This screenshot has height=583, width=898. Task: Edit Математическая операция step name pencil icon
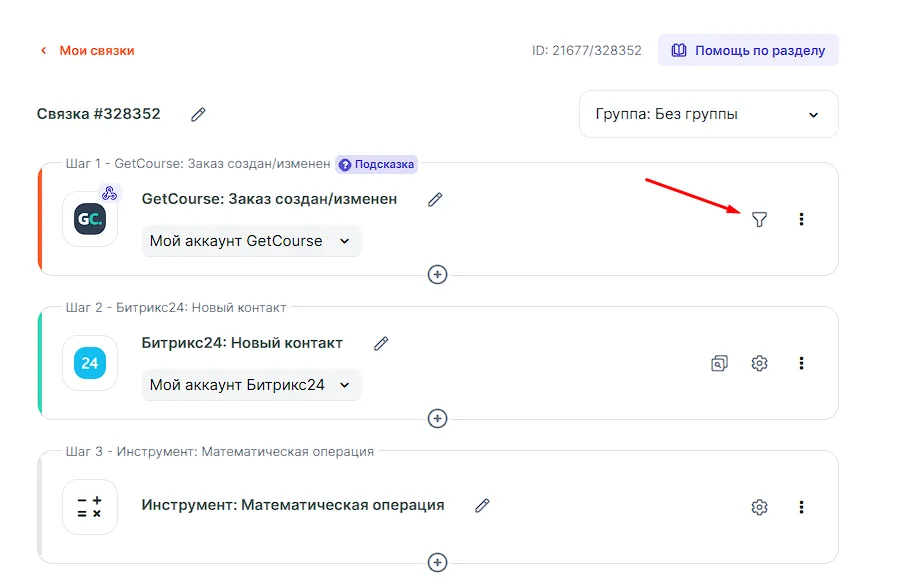click(x=482, y=505)
